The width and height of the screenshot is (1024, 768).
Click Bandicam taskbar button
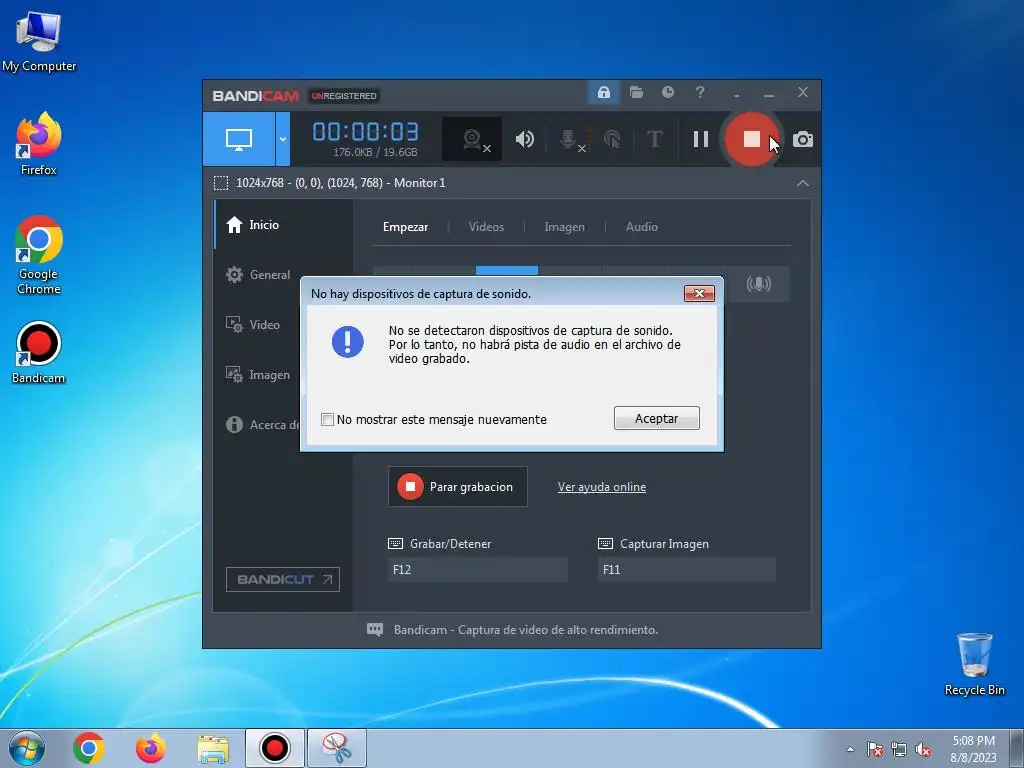pos(275,748)
